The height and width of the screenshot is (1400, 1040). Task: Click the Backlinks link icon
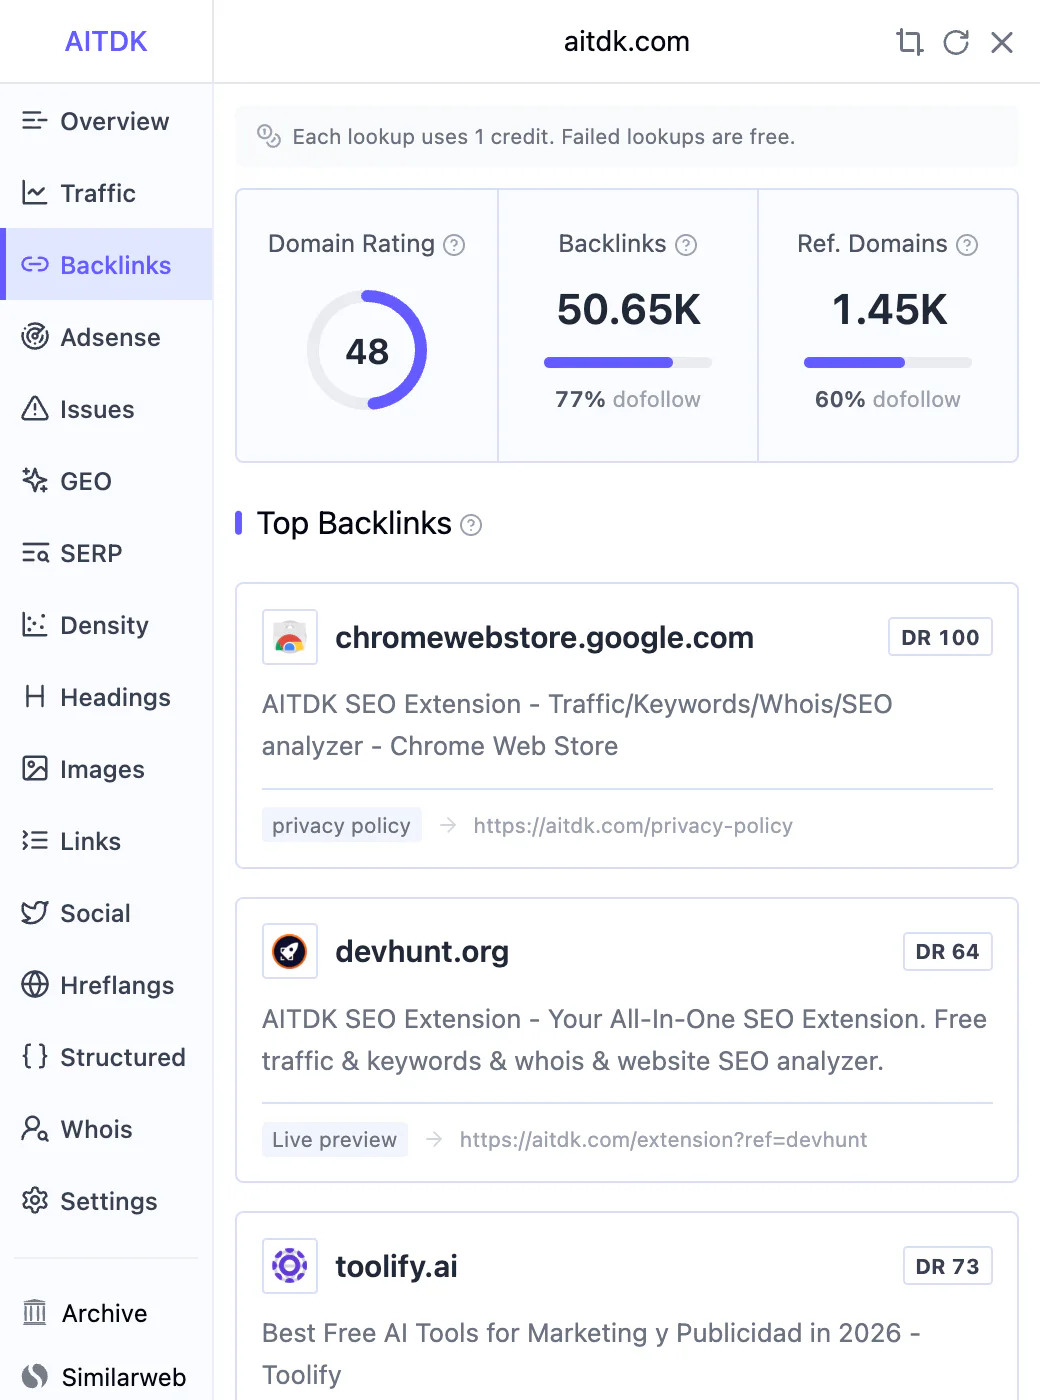pos(35,265)
